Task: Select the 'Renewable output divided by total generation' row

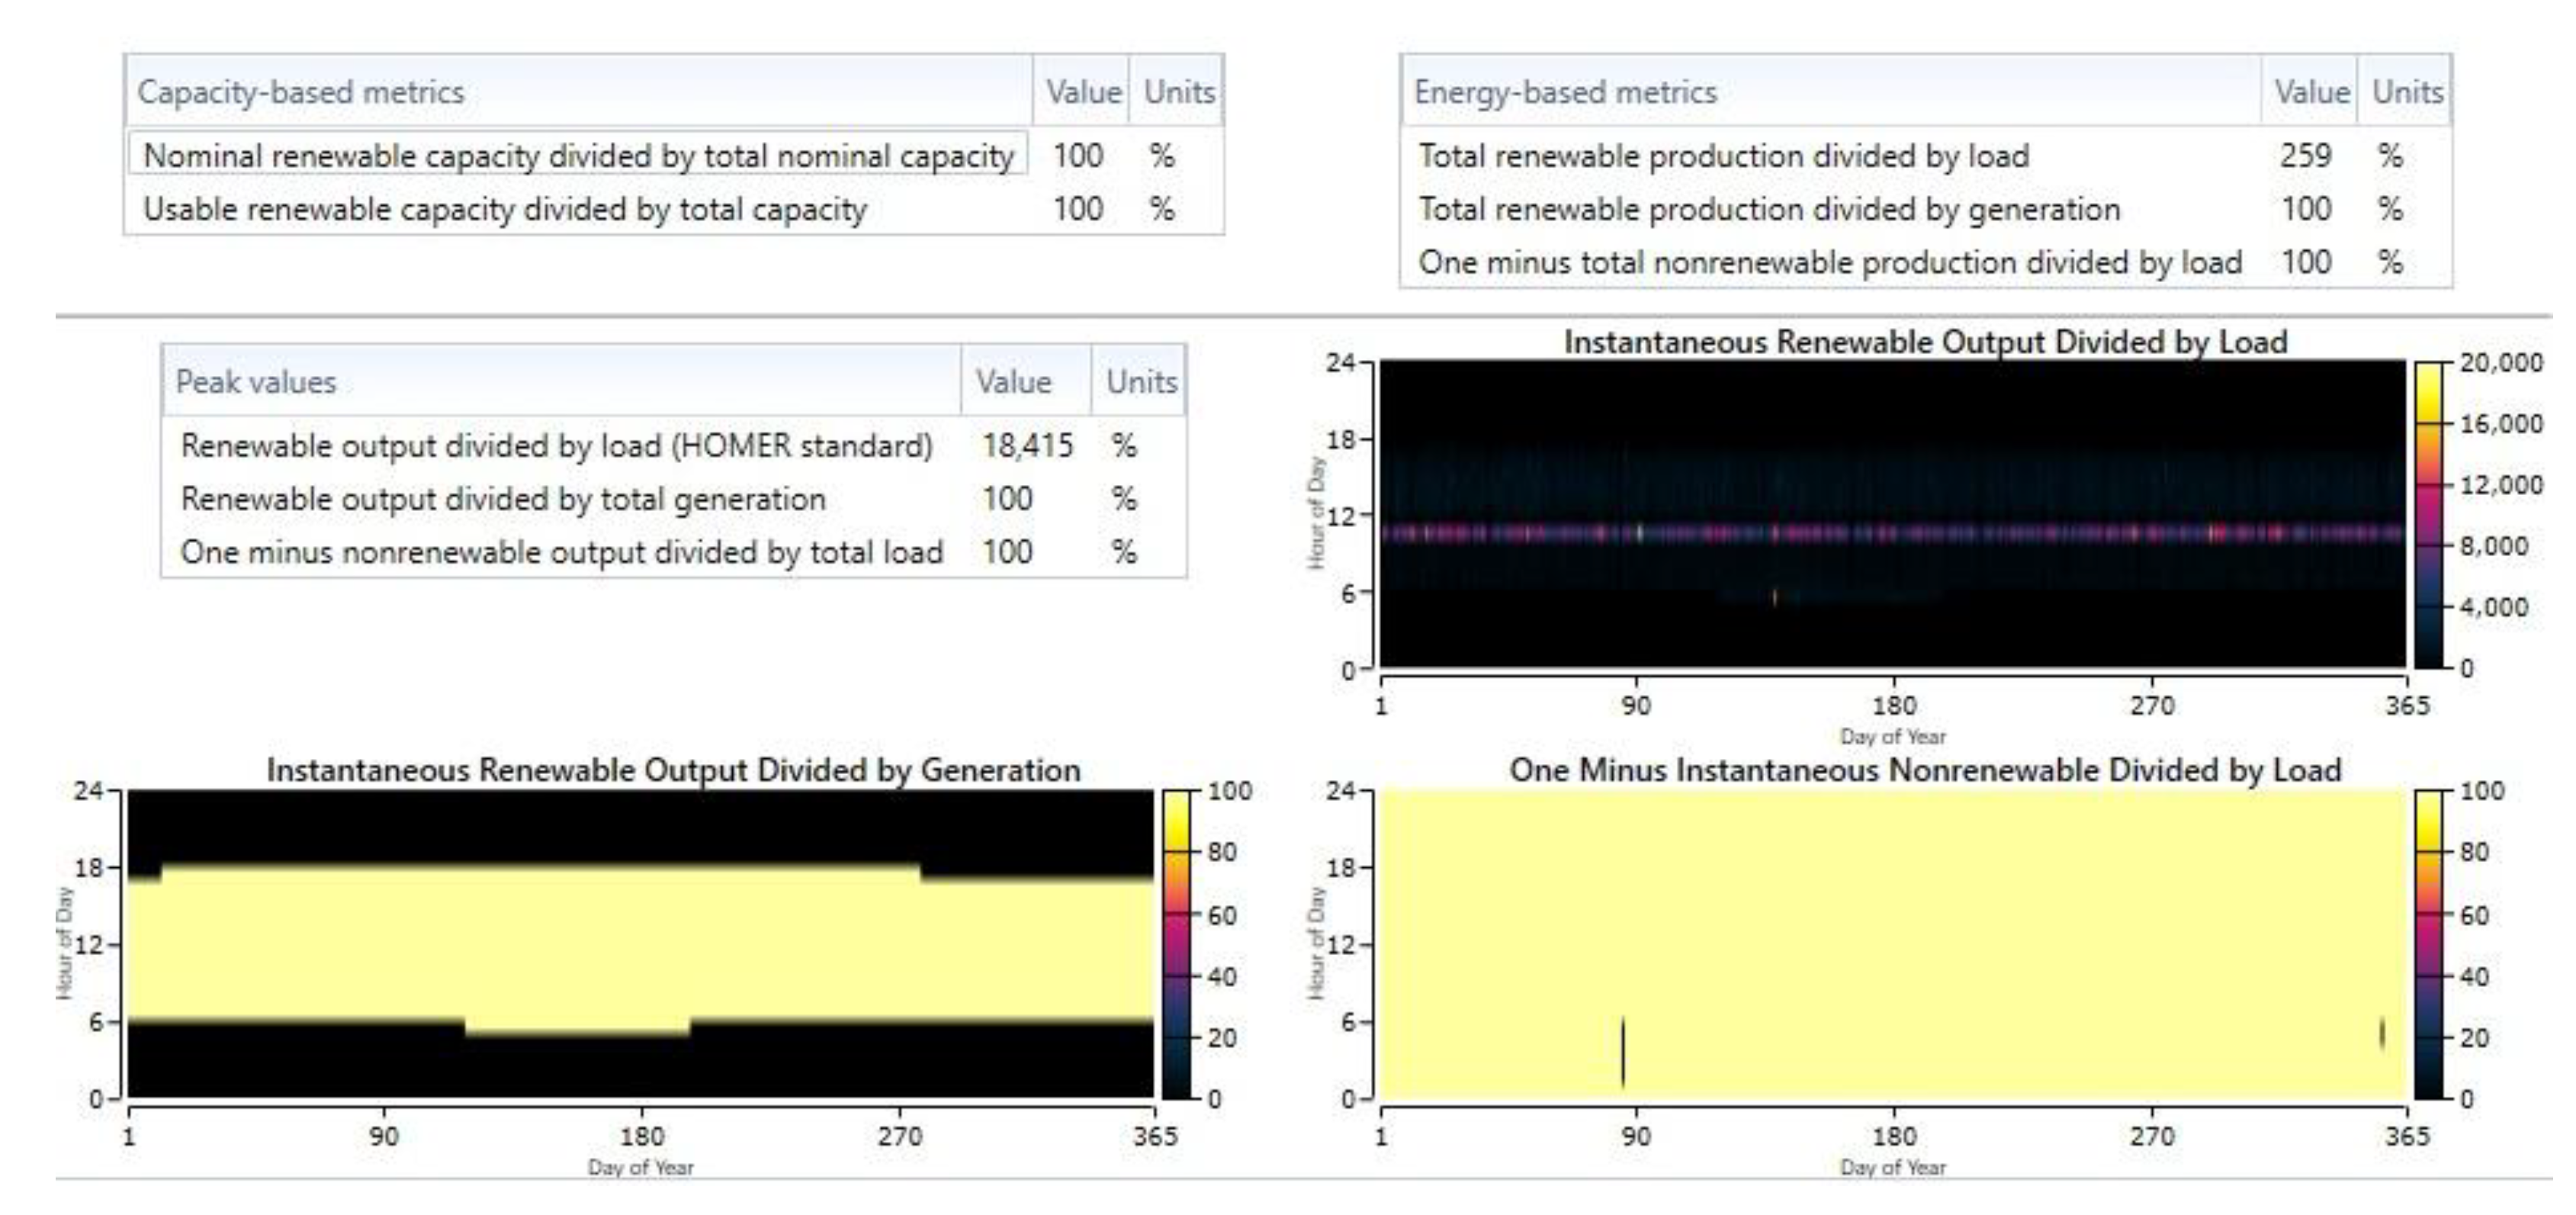Action: [x=503, y=498]
